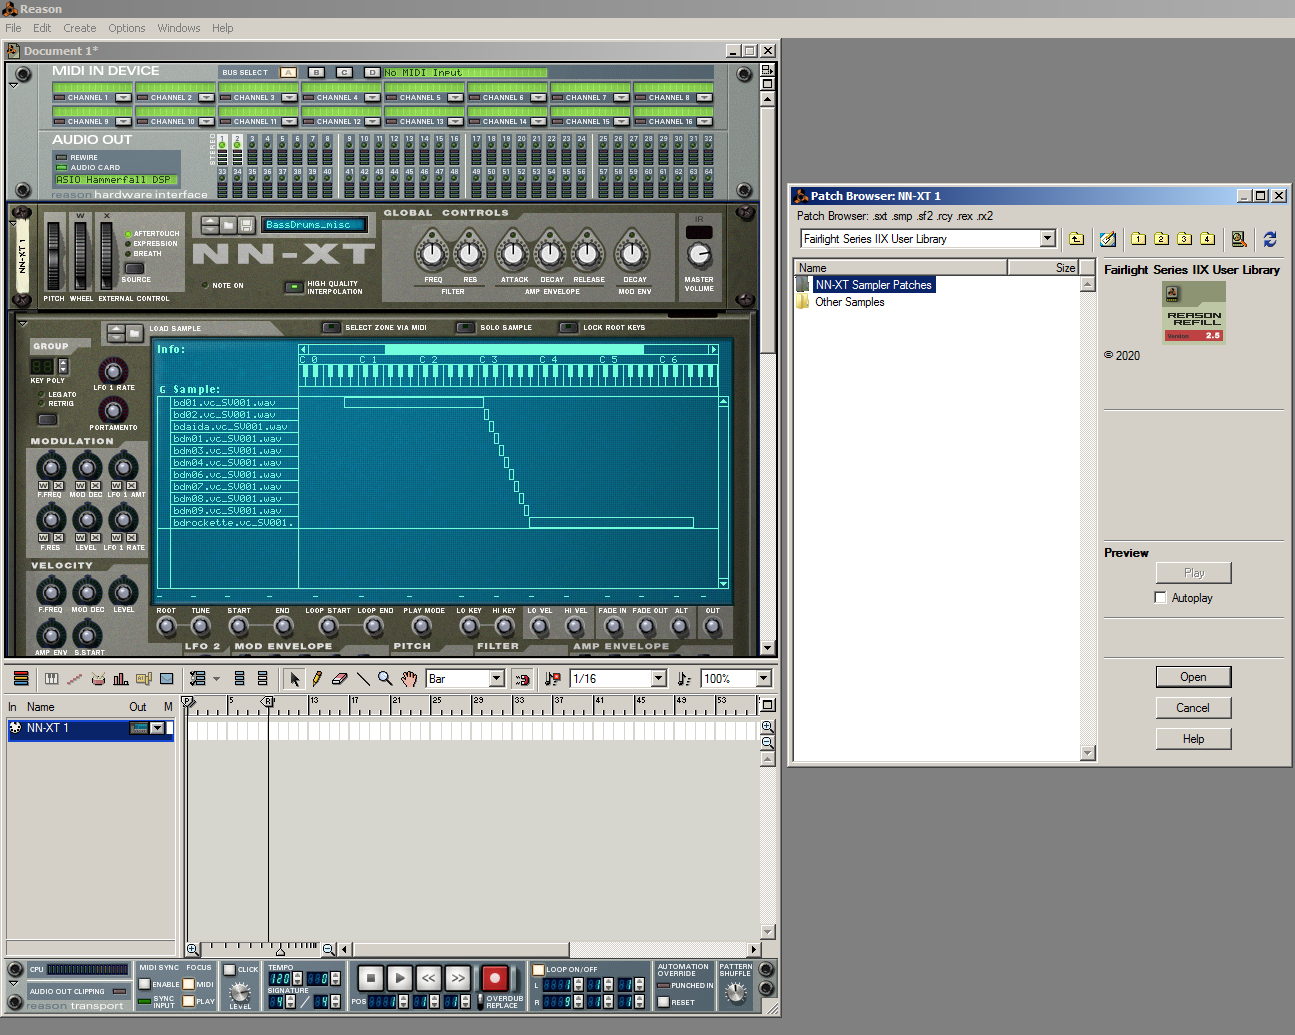Open the Options menu
The height and width of the screenshot is (1035, 1295).
tap(127, 28)
